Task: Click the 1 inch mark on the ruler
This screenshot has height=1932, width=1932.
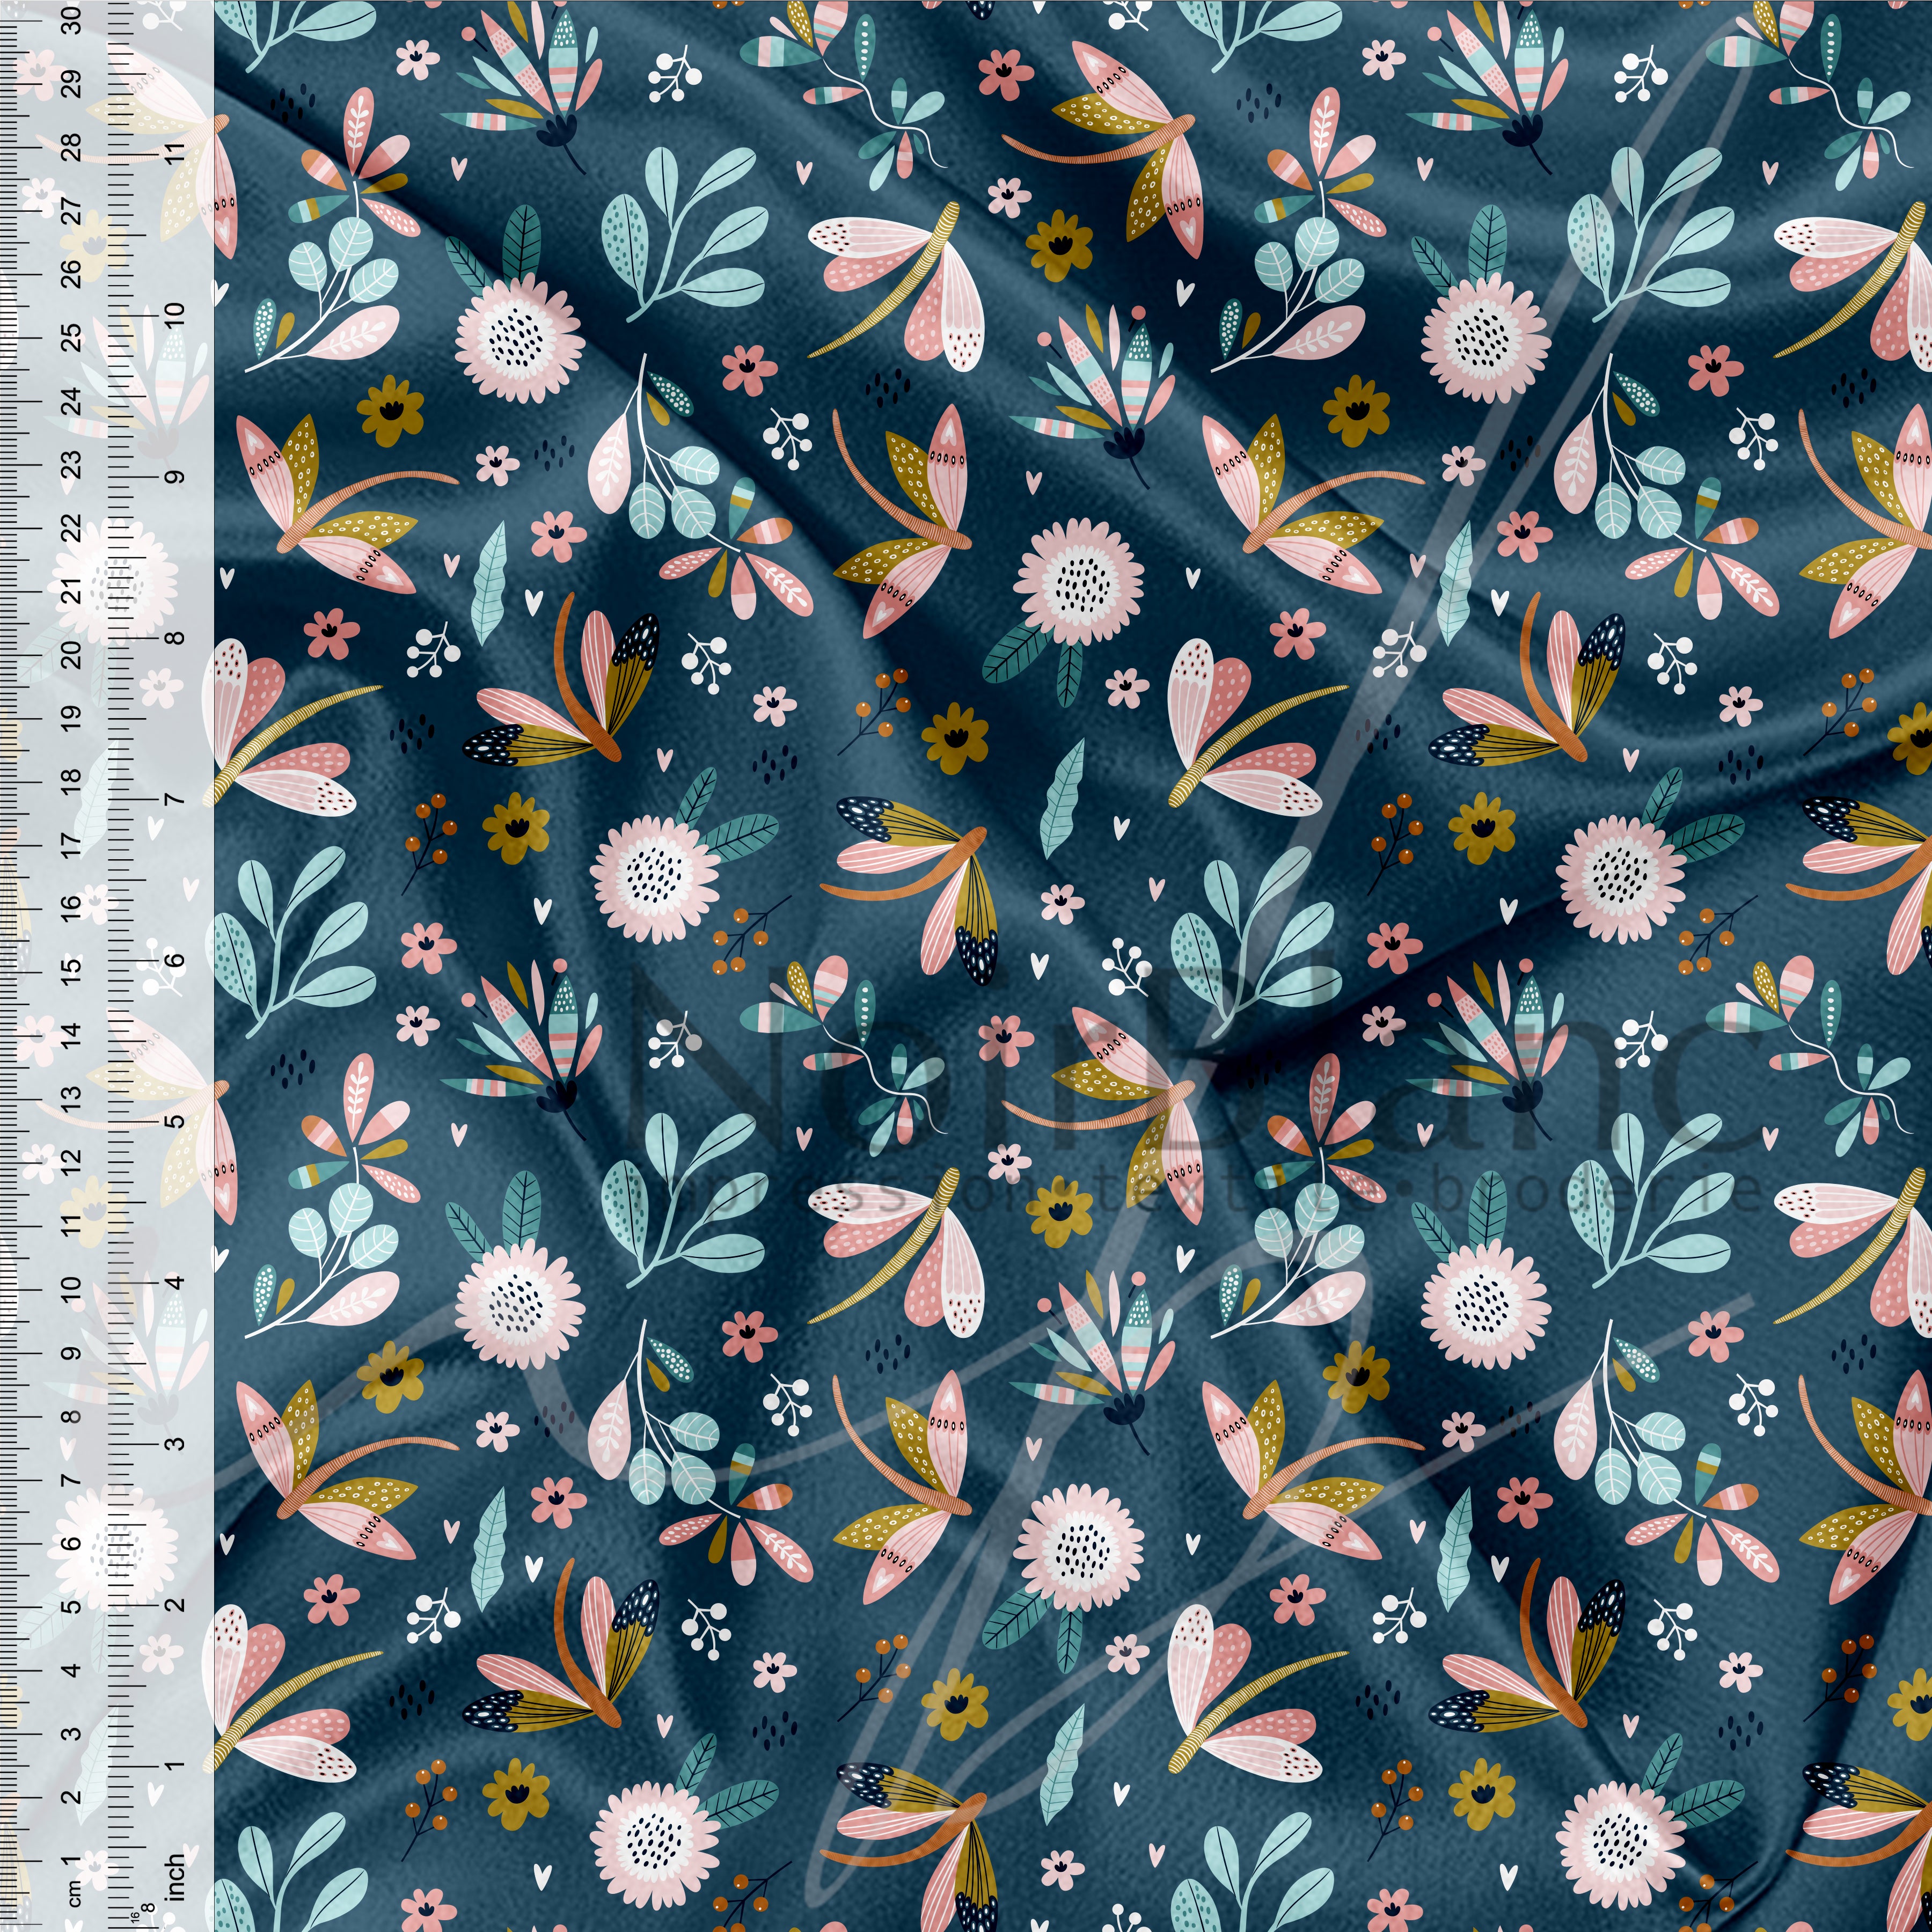Action: click(x=176, y=1766)
